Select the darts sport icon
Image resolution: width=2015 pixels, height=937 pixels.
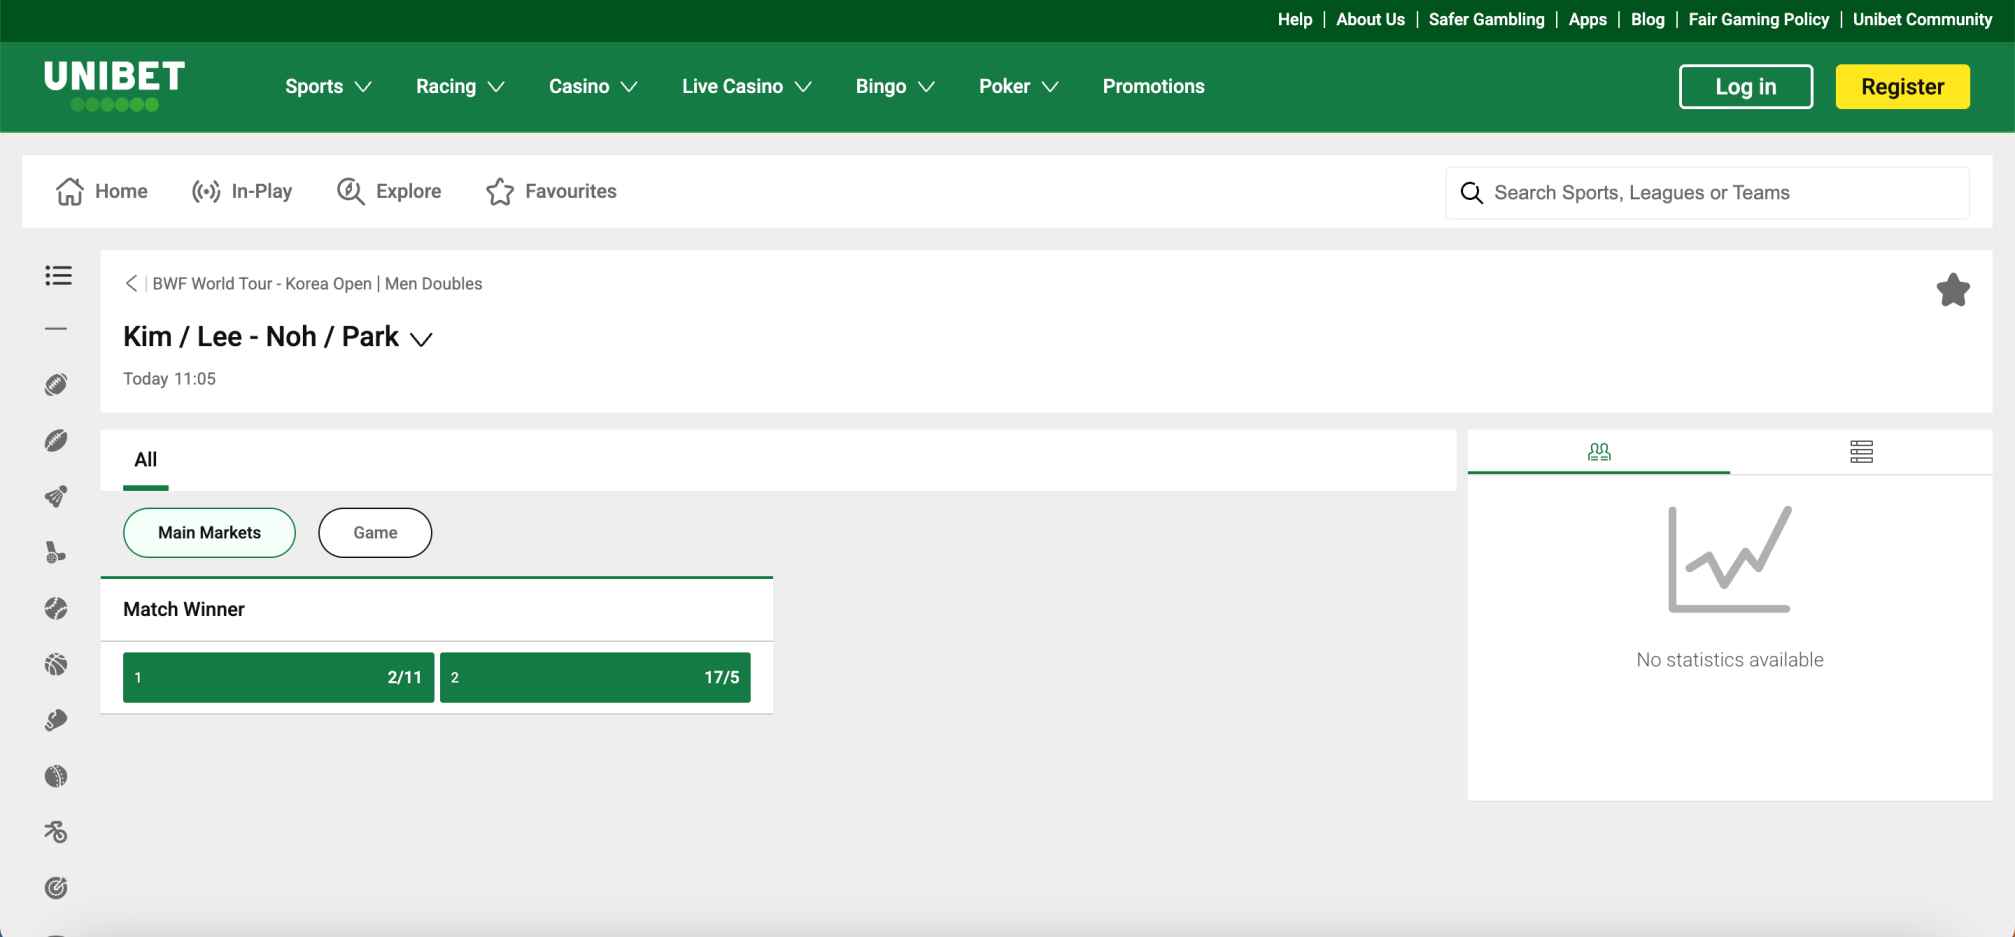point(56,887)
